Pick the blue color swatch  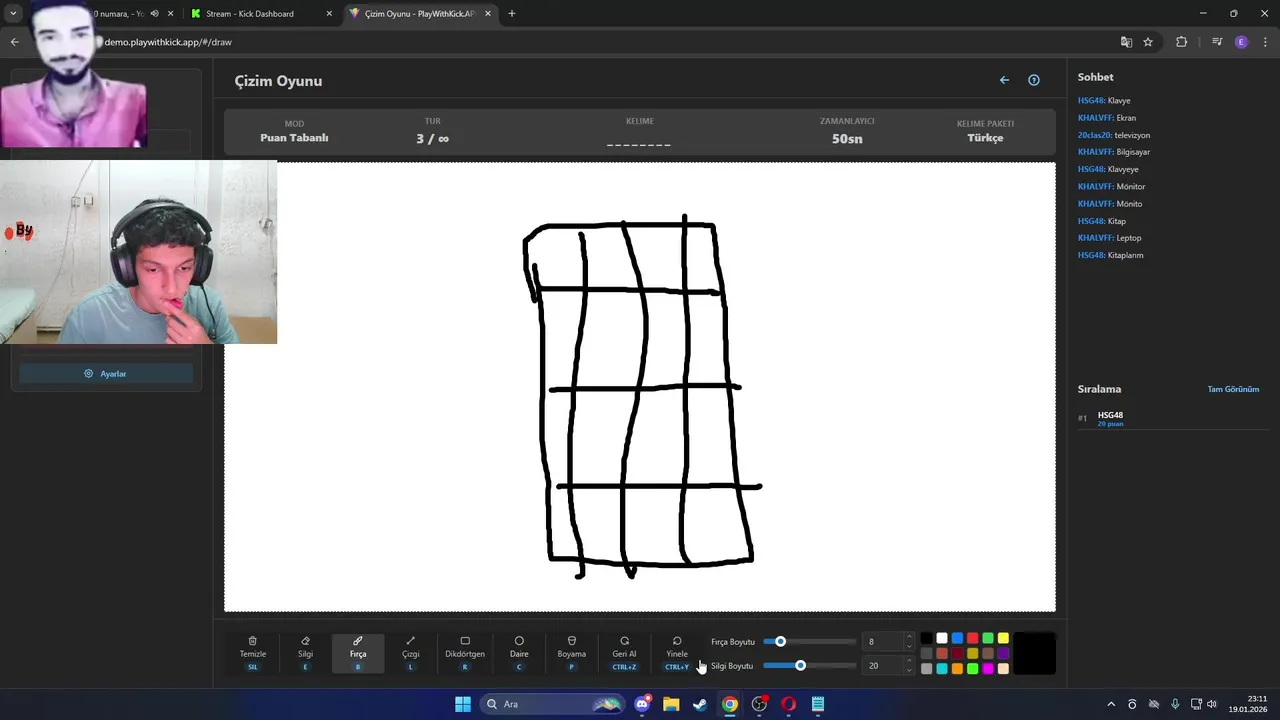coord(957,638)
